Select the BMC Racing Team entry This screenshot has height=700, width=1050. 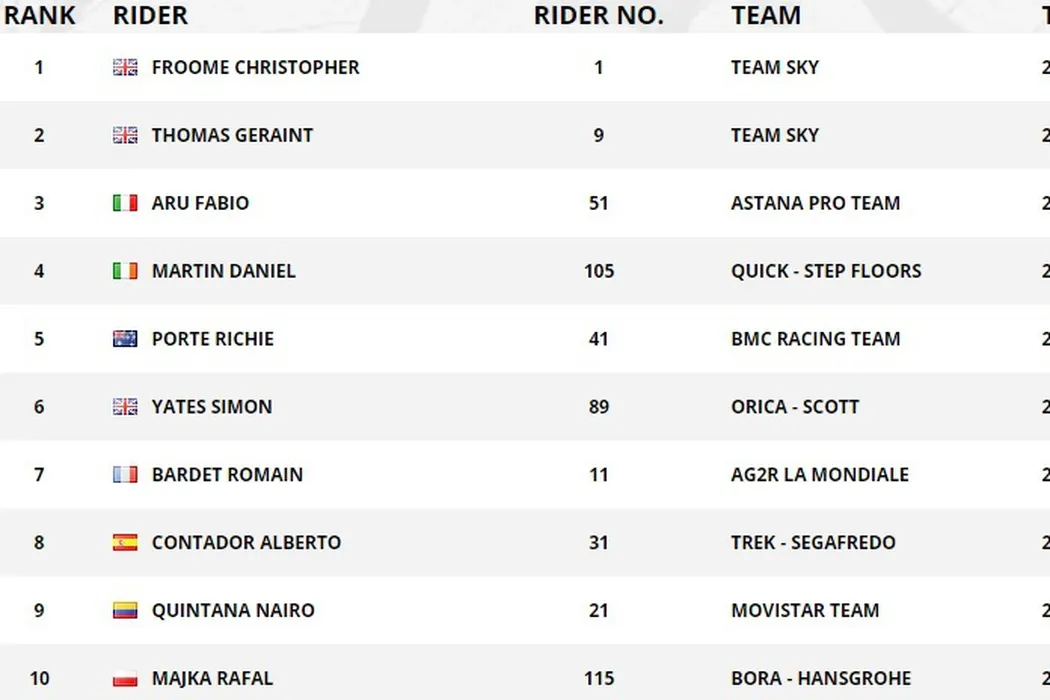point(815,339)
